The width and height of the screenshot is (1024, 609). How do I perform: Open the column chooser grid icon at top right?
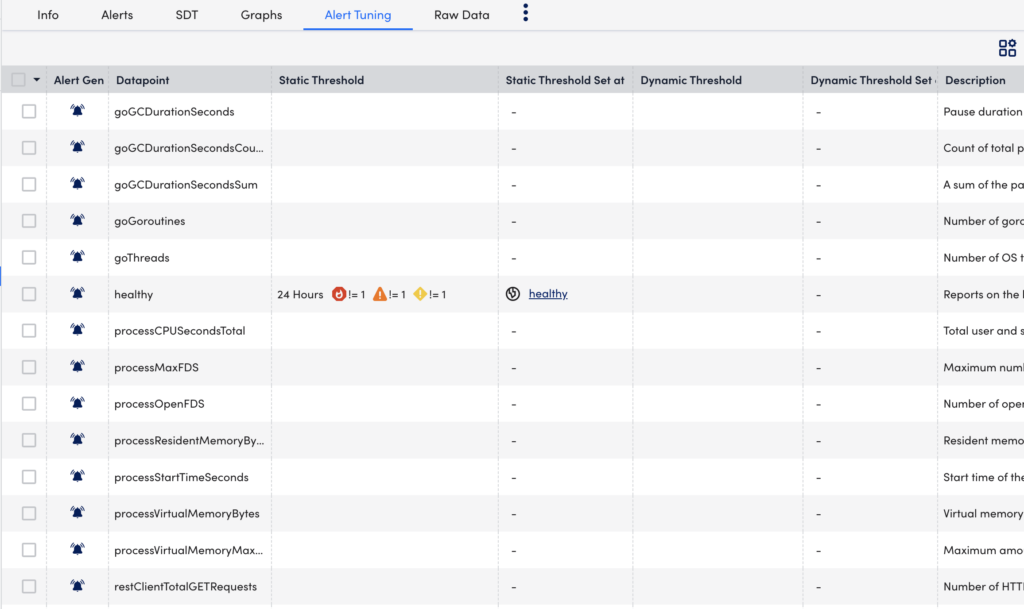(1007, 47)
